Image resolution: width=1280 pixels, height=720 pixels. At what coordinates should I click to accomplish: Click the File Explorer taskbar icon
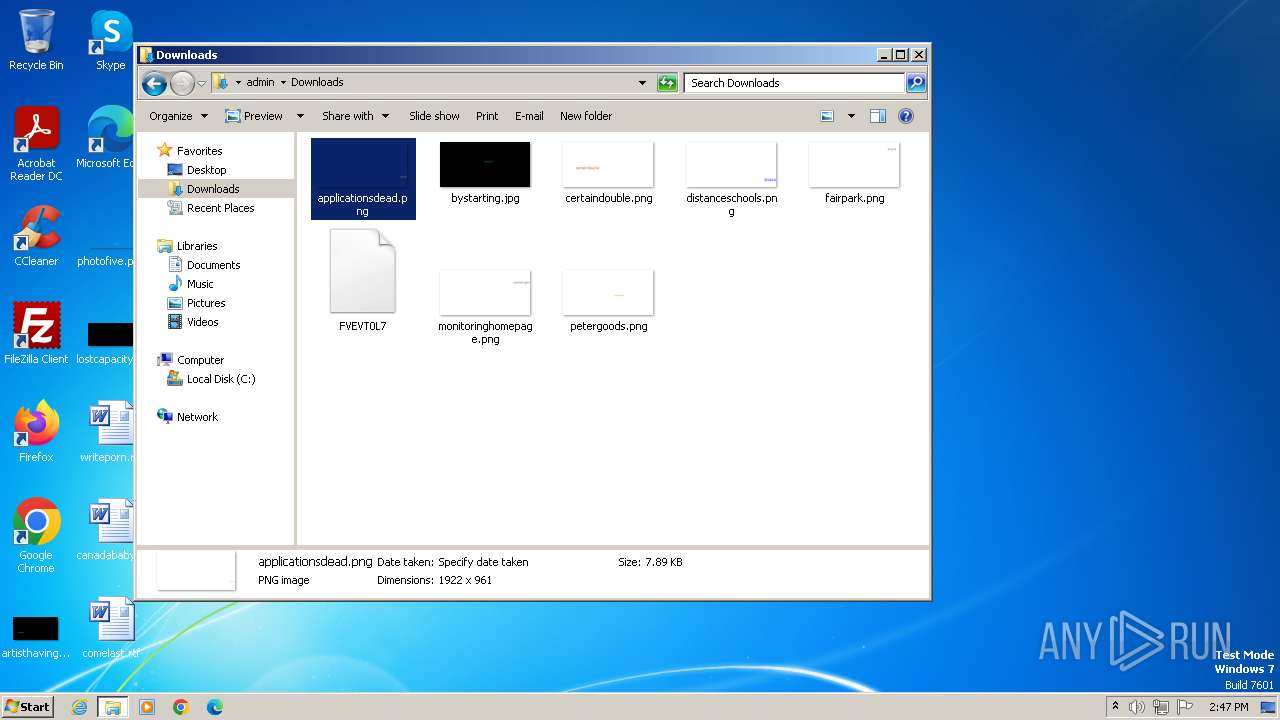[x=113, y=707]
